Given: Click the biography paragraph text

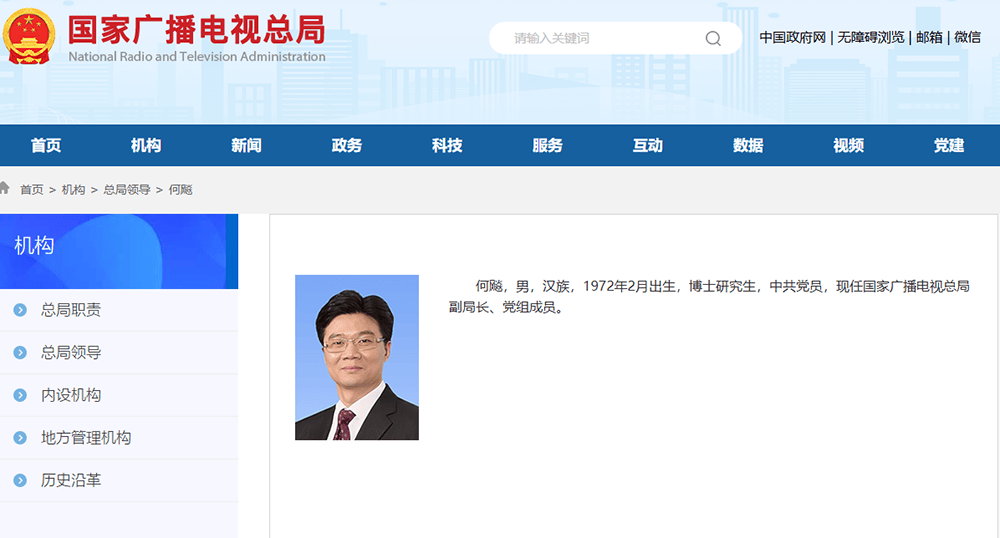Looking at the screenshot, I should click(709, 296).
